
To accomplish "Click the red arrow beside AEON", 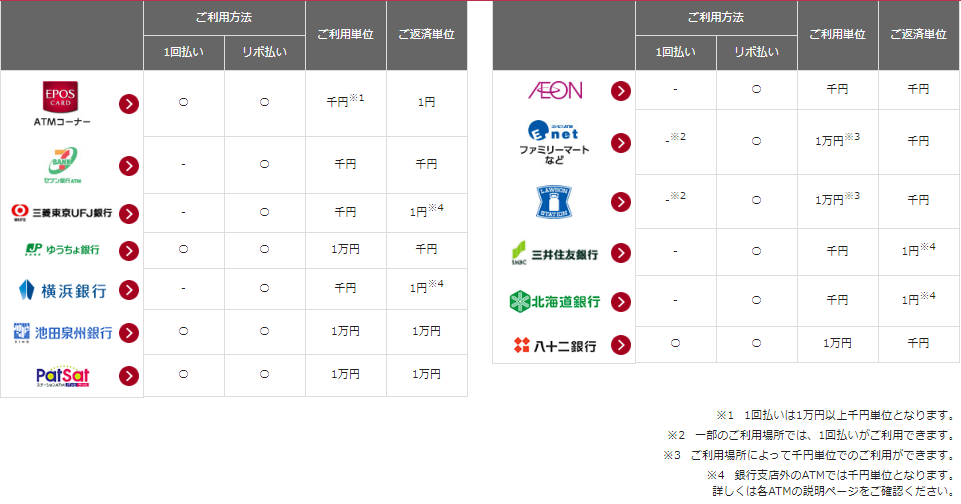I will pyautogui.click(x=621, y=91).
